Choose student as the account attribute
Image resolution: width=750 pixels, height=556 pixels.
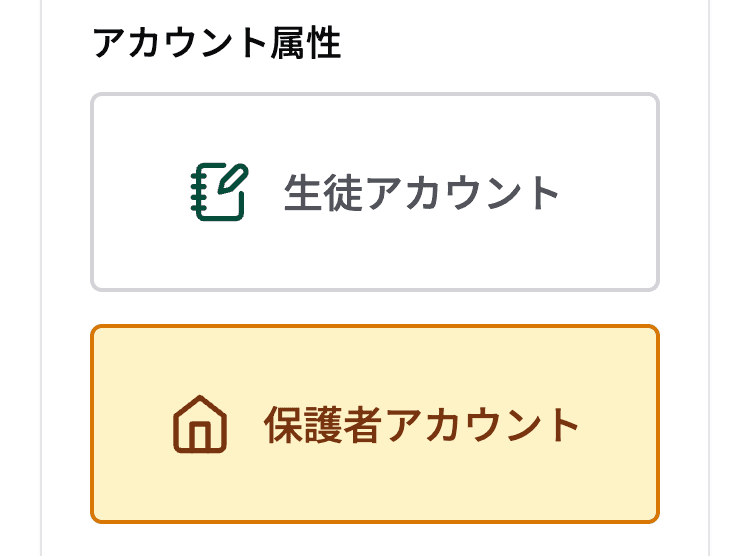tap(375, 192)
